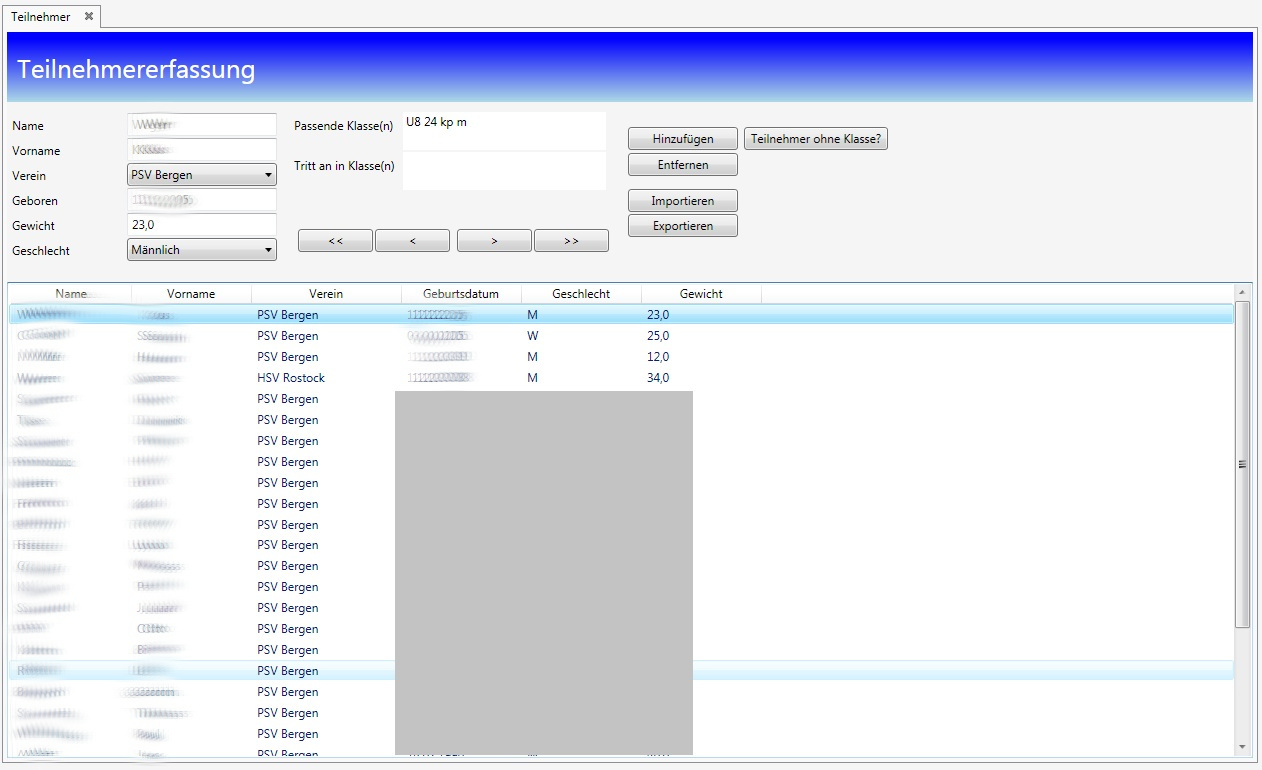Screen dimensions: 1262x770
Task: Click the Exportieren button
Action: pyautogui.click(x=682, y=226)
